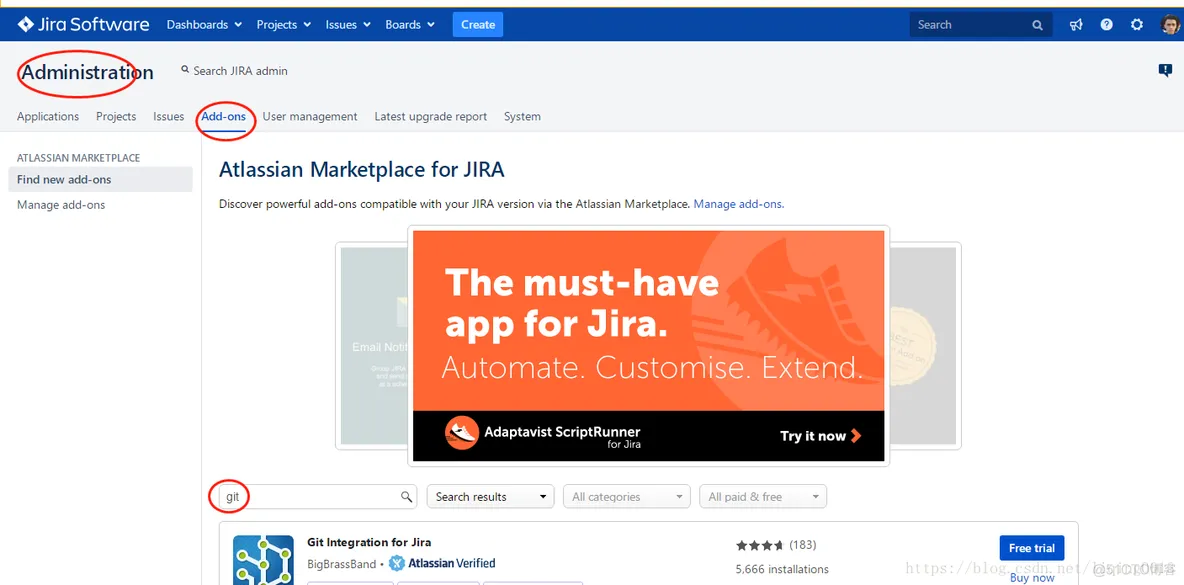Expand the All categories dropdown
Screen dimensions: 1184x585
coord(627,497)
